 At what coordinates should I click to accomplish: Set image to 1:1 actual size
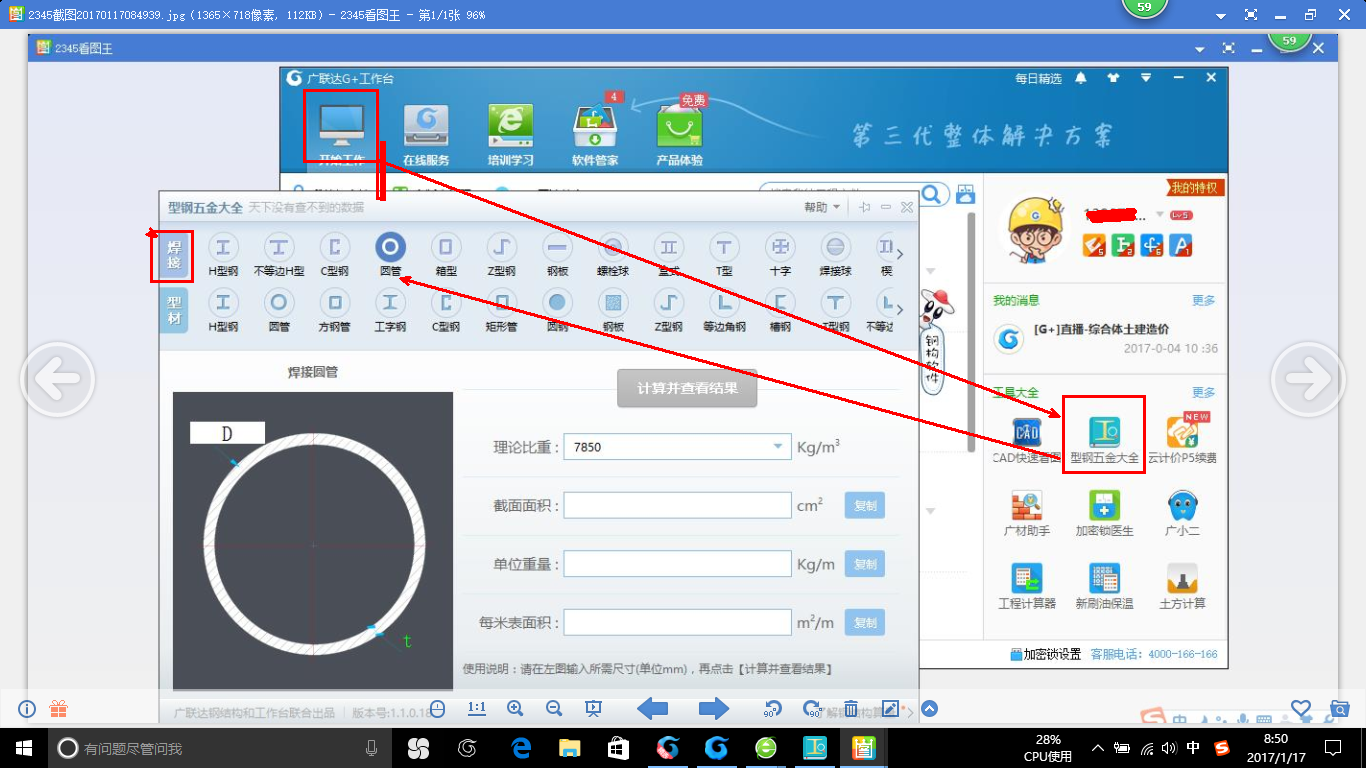[x=476, y=708]
